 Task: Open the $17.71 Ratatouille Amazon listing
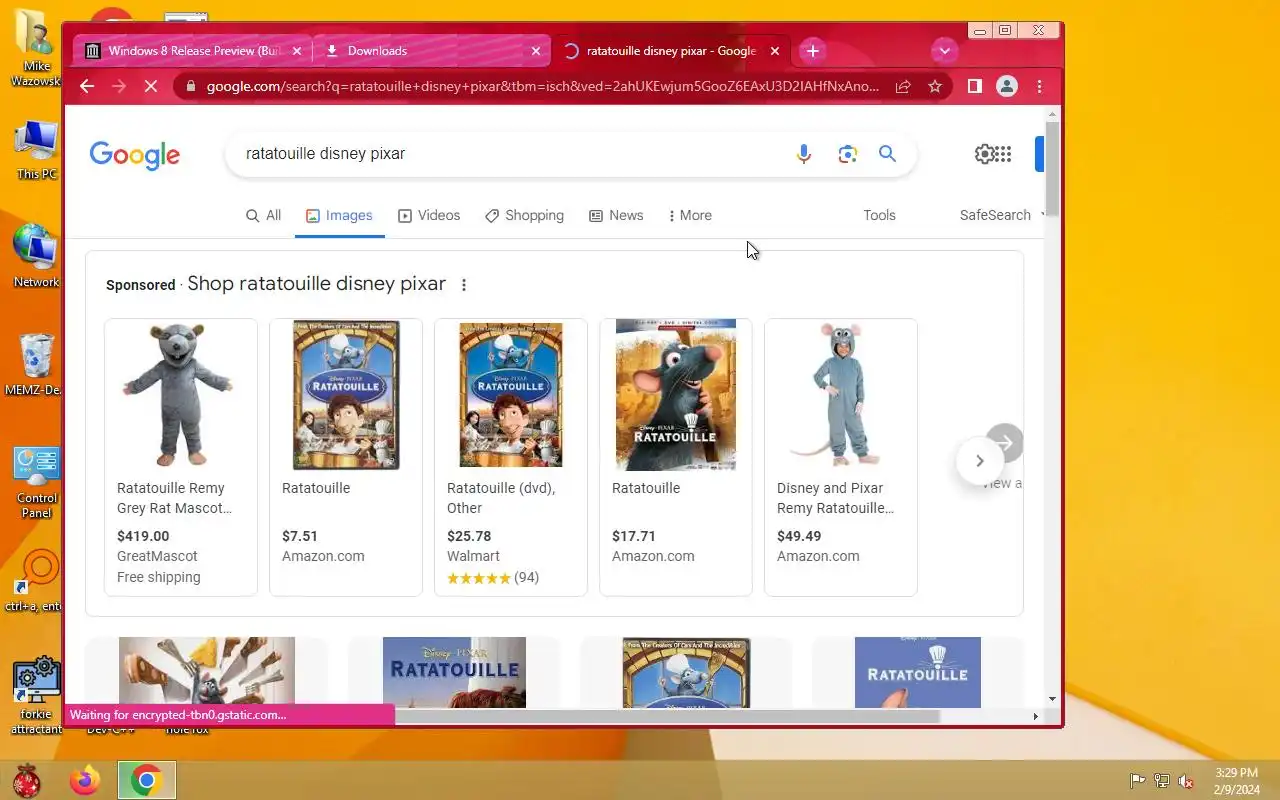tap(676, 457)
